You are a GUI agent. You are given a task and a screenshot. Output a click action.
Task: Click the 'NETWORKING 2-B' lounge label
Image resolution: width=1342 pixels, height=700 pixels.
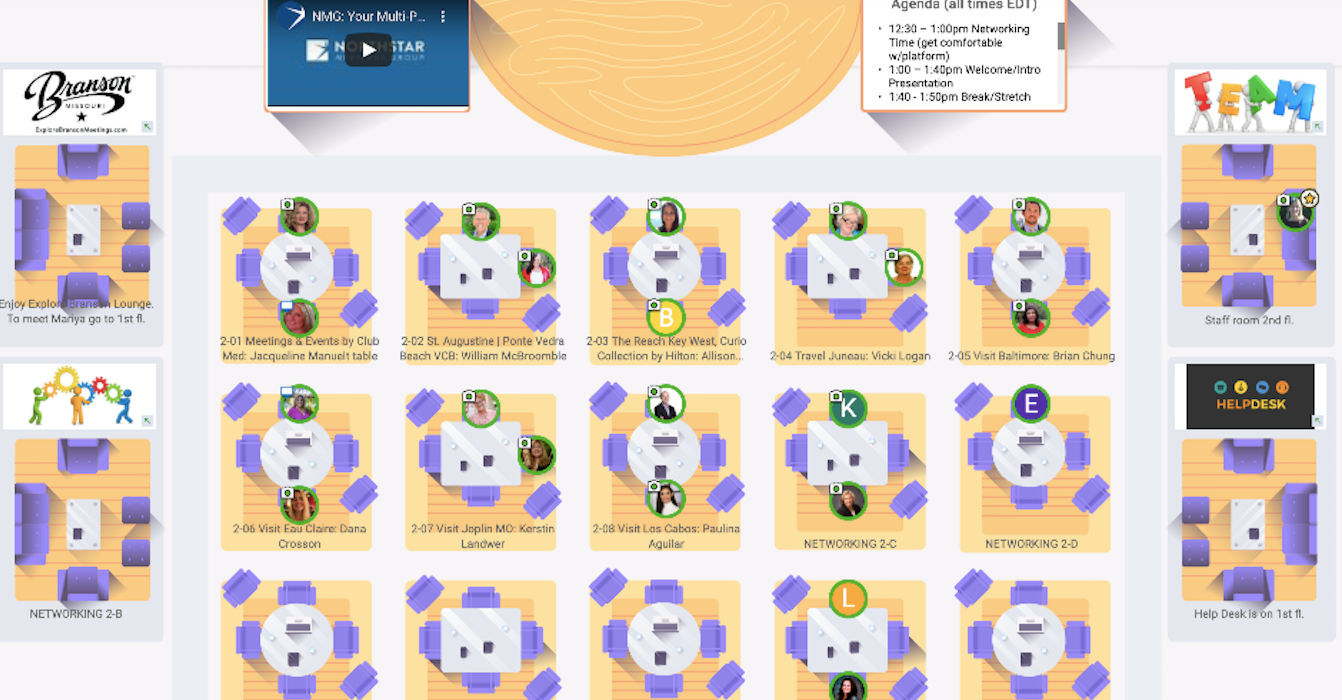click(76, 614)
